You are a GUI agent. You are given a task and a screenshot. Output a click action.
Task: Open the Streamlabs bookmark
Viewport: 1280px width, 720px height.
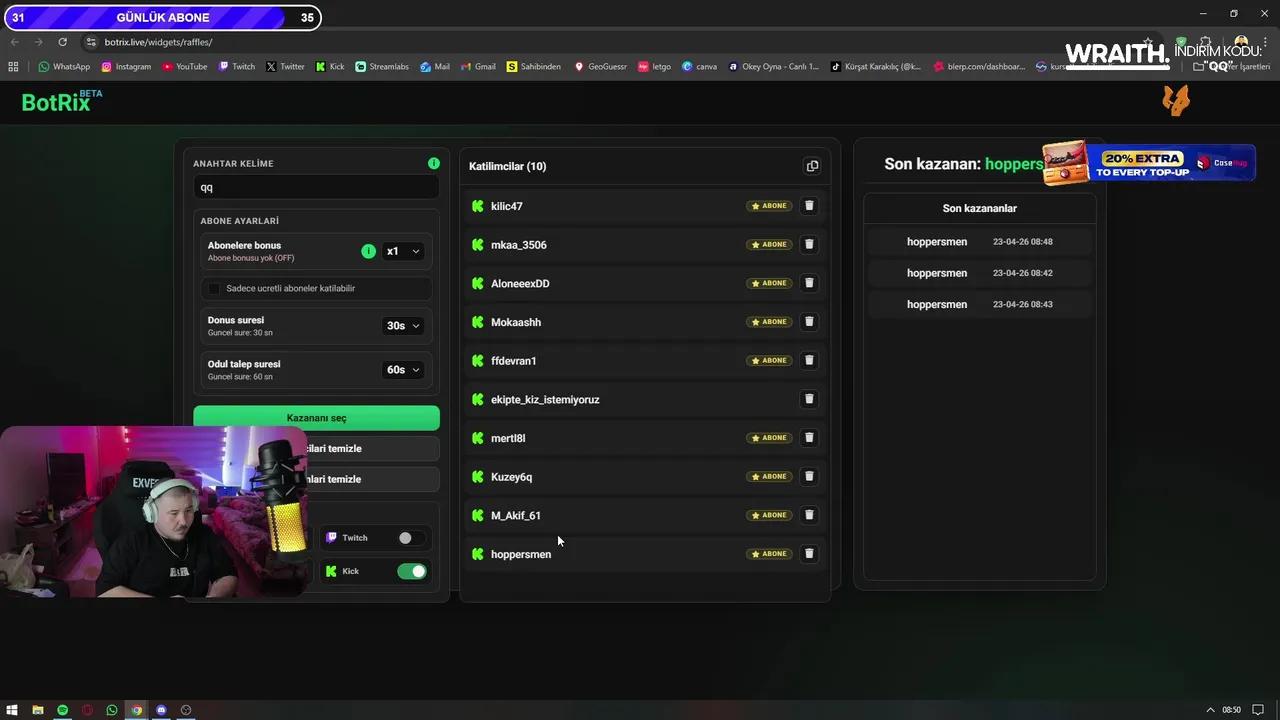pos(384,66)
